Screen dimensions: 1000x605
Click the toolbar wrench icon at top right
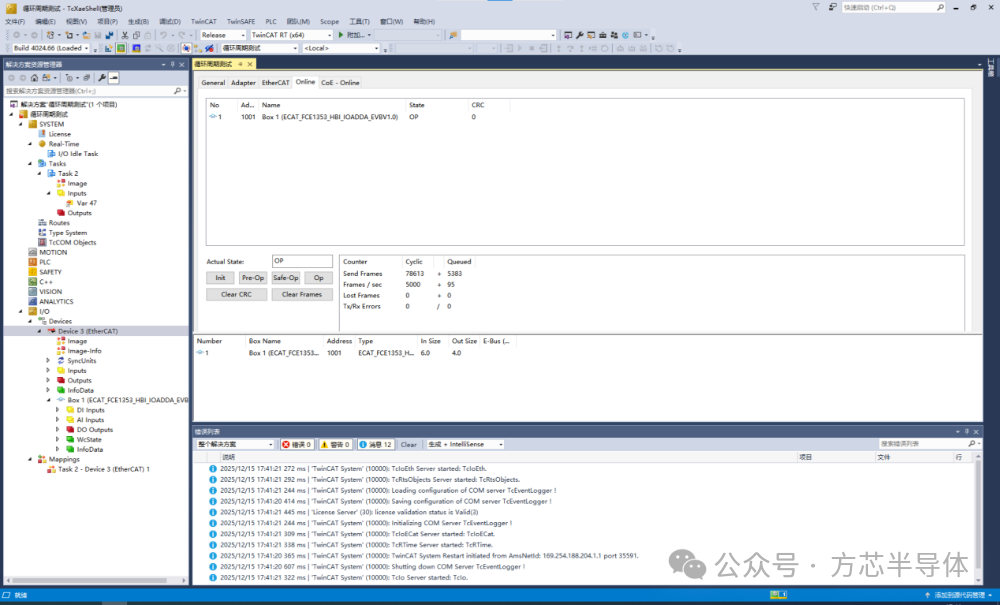pos(579,35)
